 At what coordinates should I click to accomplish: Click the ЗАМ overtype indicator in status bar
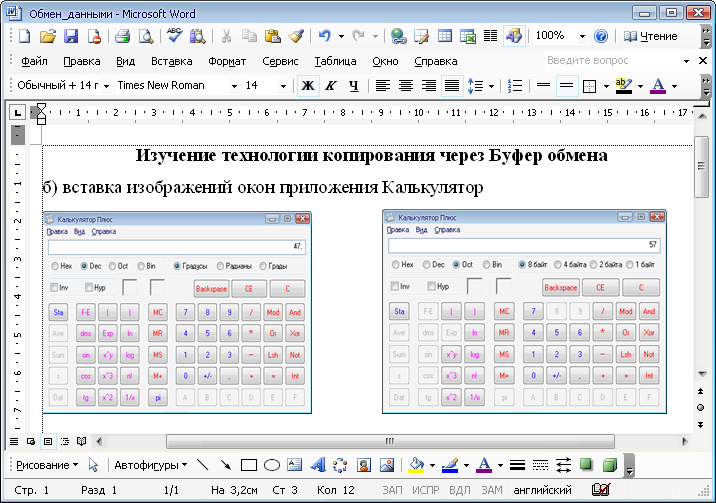click(492, 490)
